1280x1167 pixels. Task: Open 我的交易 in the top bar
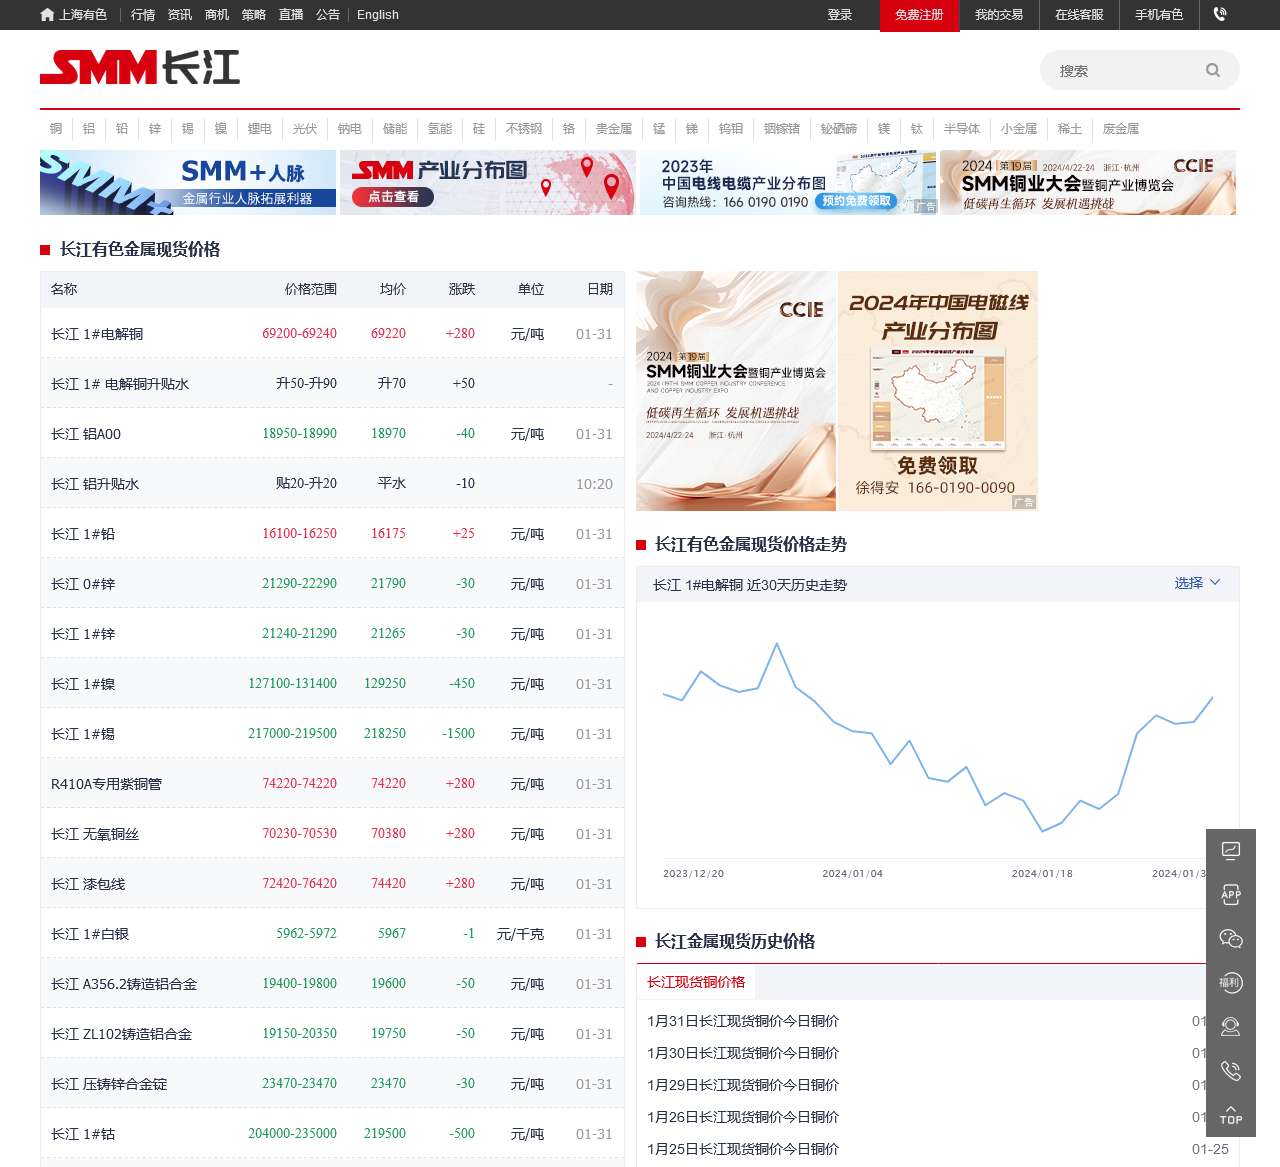(x=999, y=15)
